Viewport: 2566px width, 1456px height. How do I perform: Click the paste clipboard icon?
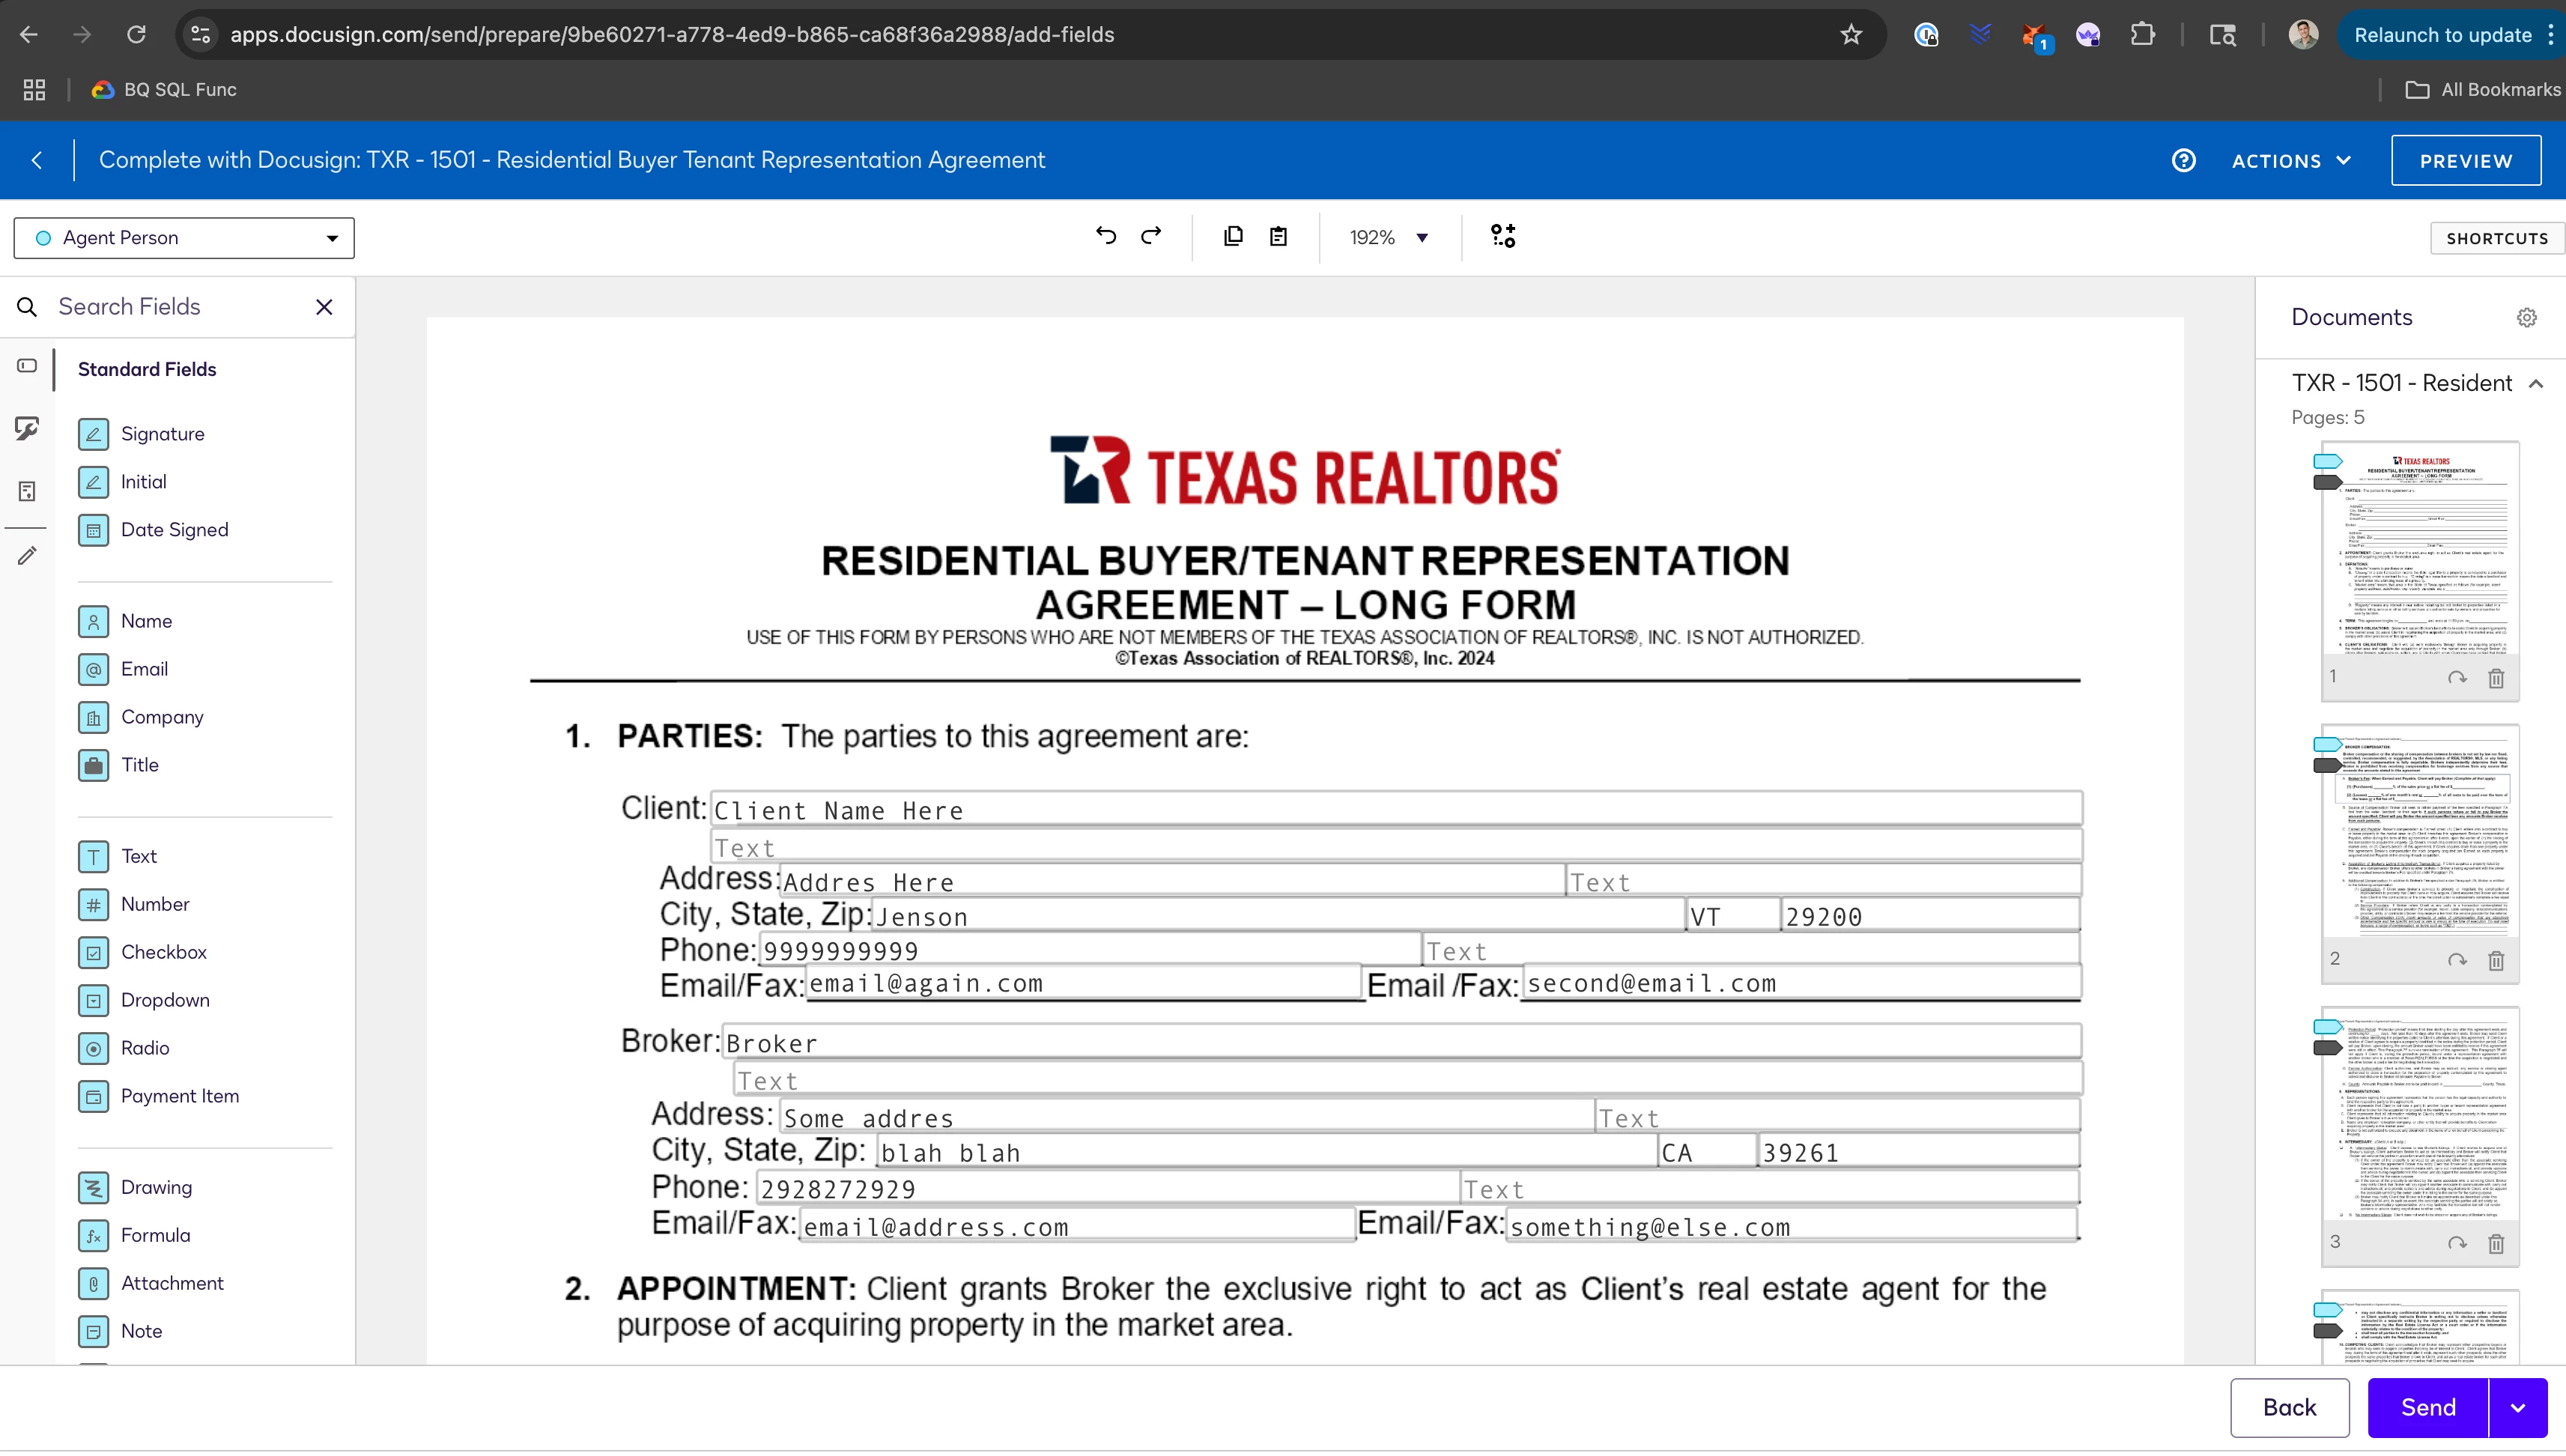[1278, 236]
